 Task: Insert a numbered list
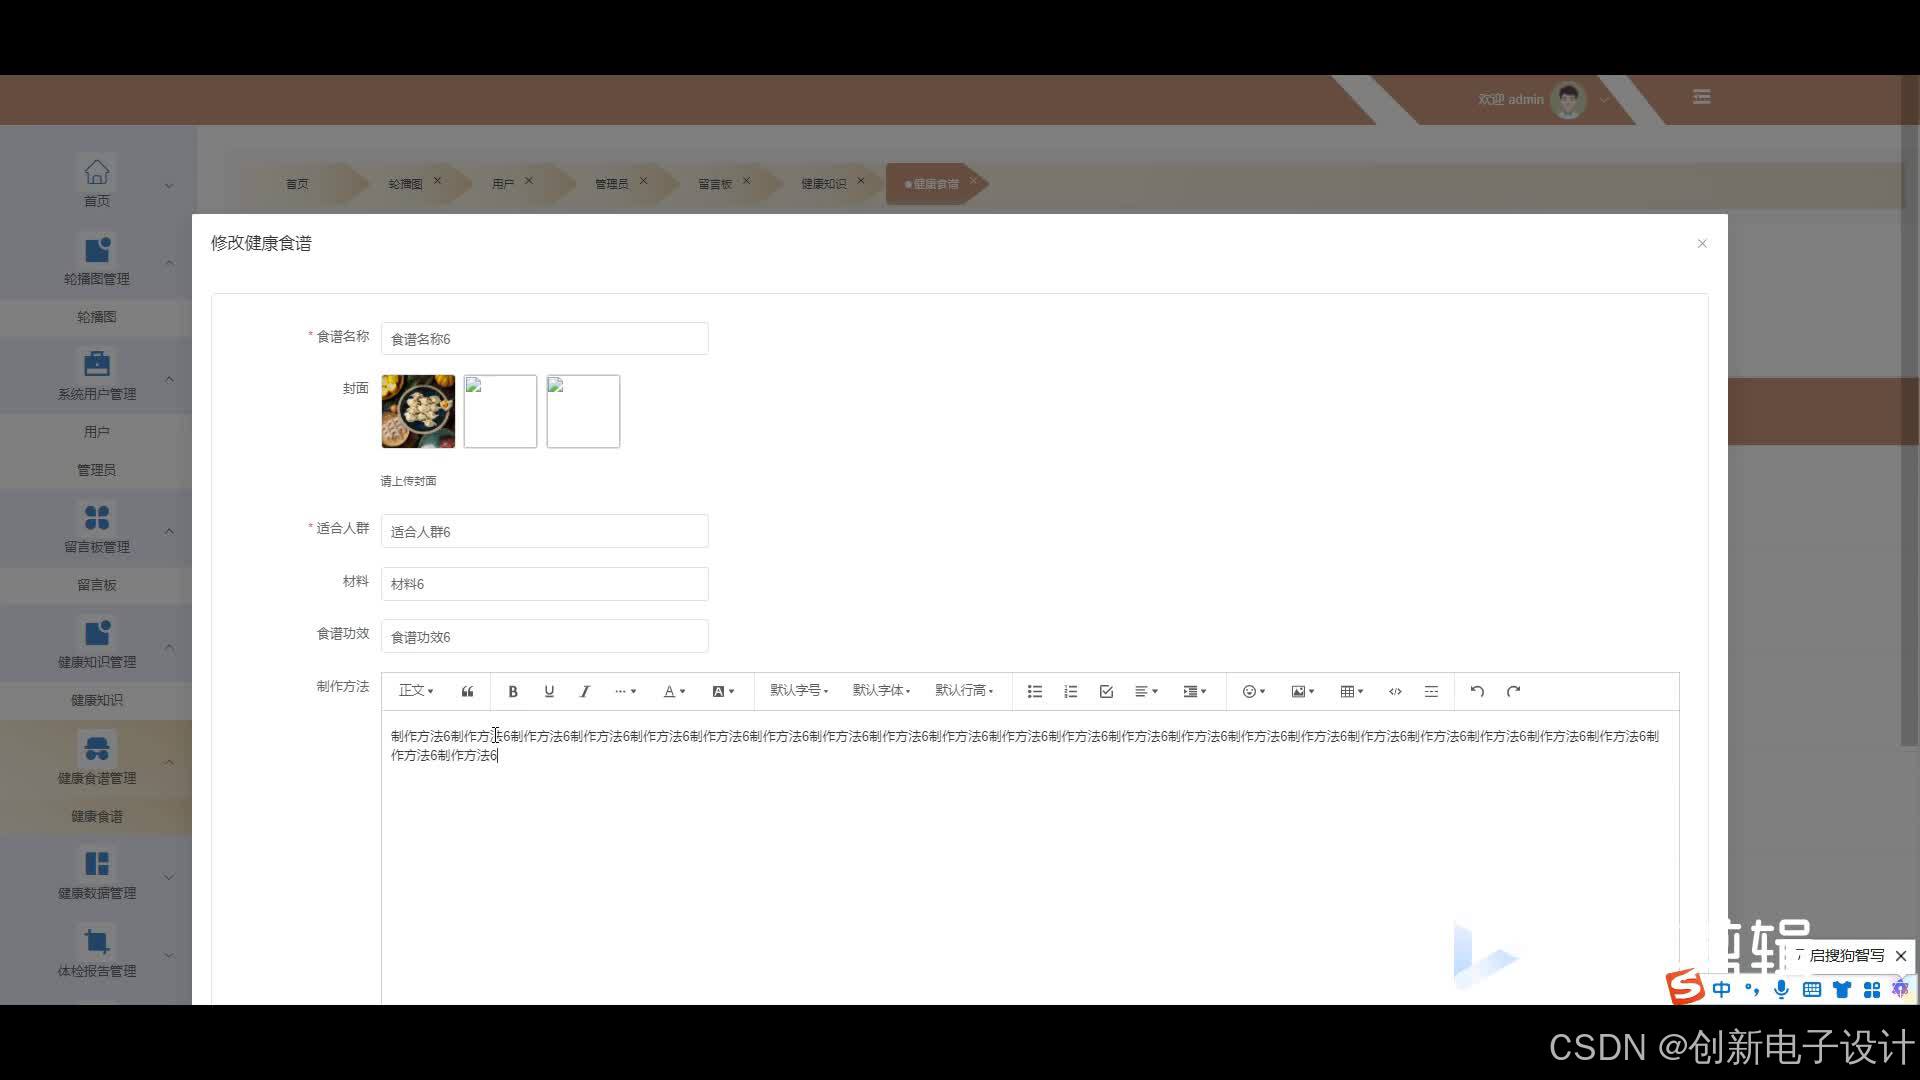pos(1071,691)
